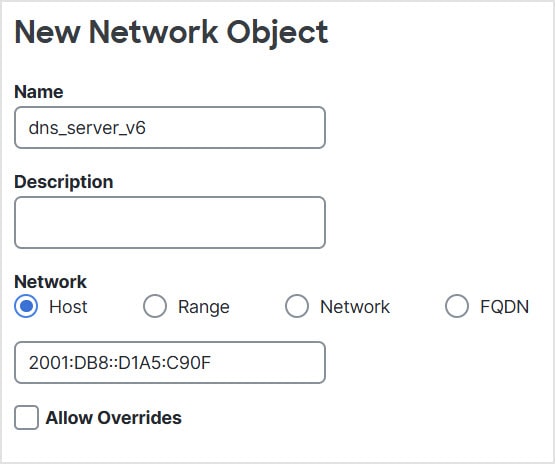555x464 pixels.
Task: Click the "Description" field label
Action: pos(64,182)
